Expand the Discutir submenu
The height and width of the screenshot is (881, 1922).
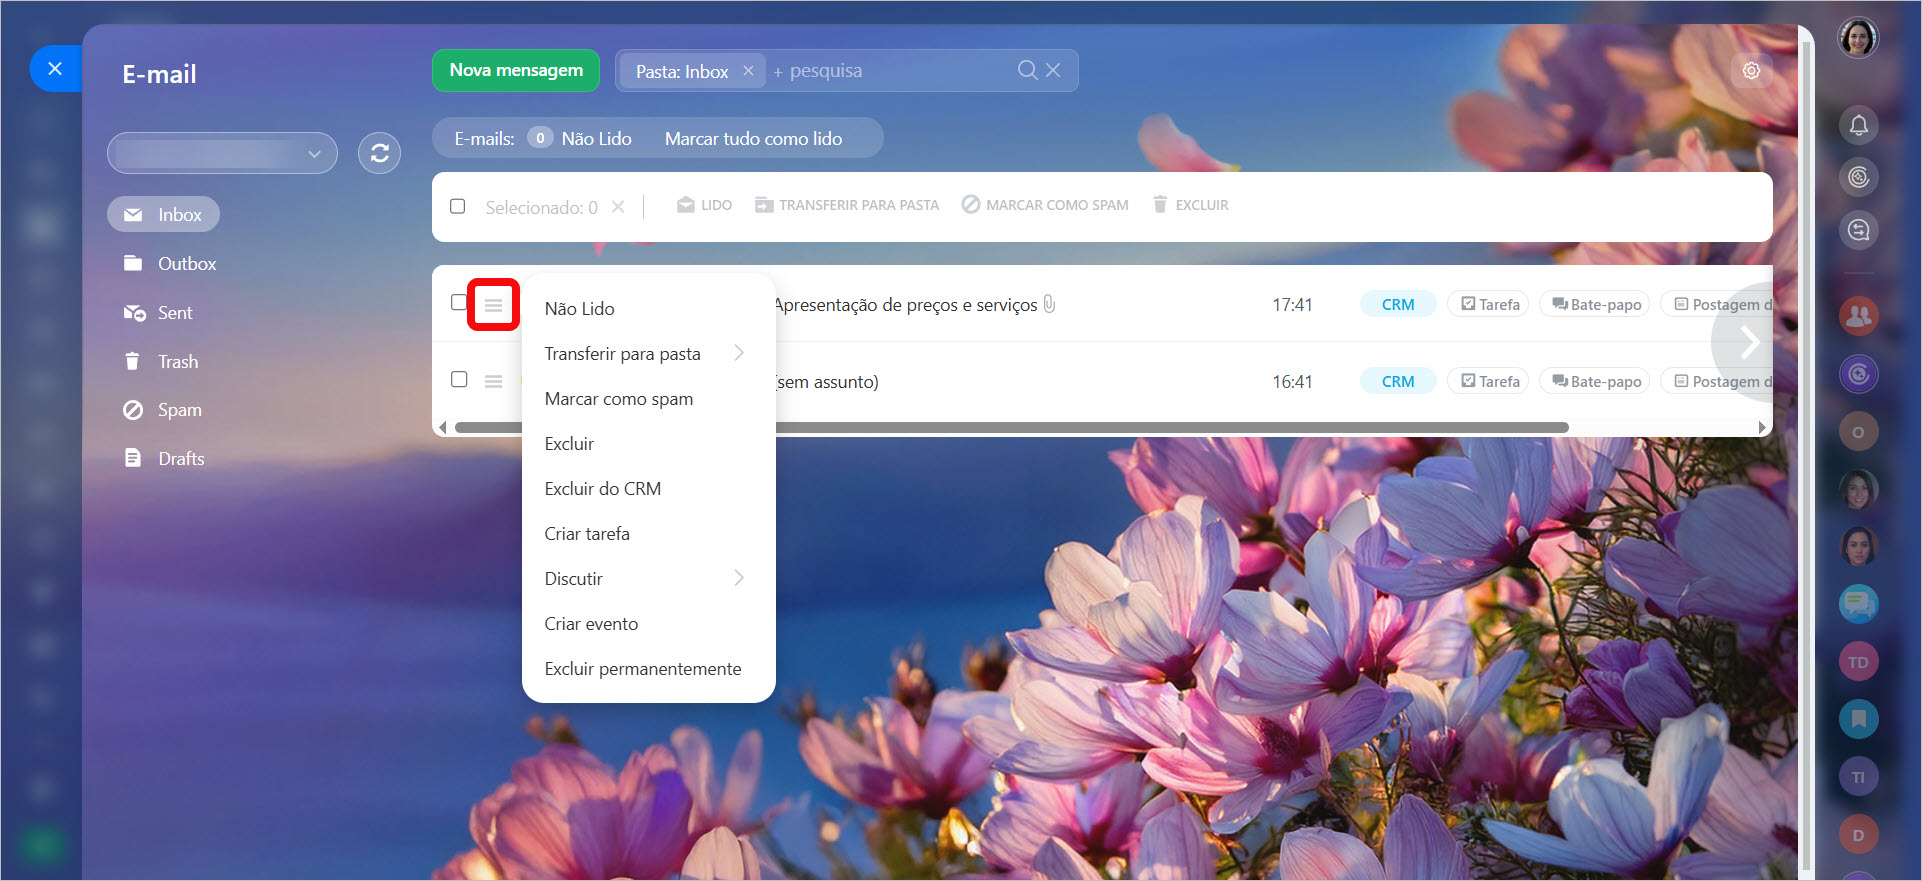pyautogui.click(x=649, y=578)
